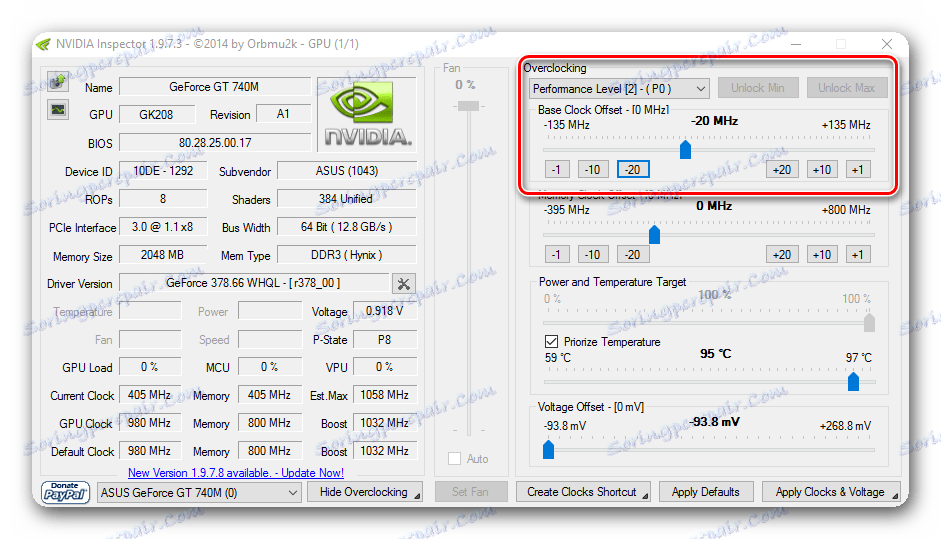941x539 pixels.
Task: Click the Voltage value 0.918 V
Action: [x=385, y=311]
